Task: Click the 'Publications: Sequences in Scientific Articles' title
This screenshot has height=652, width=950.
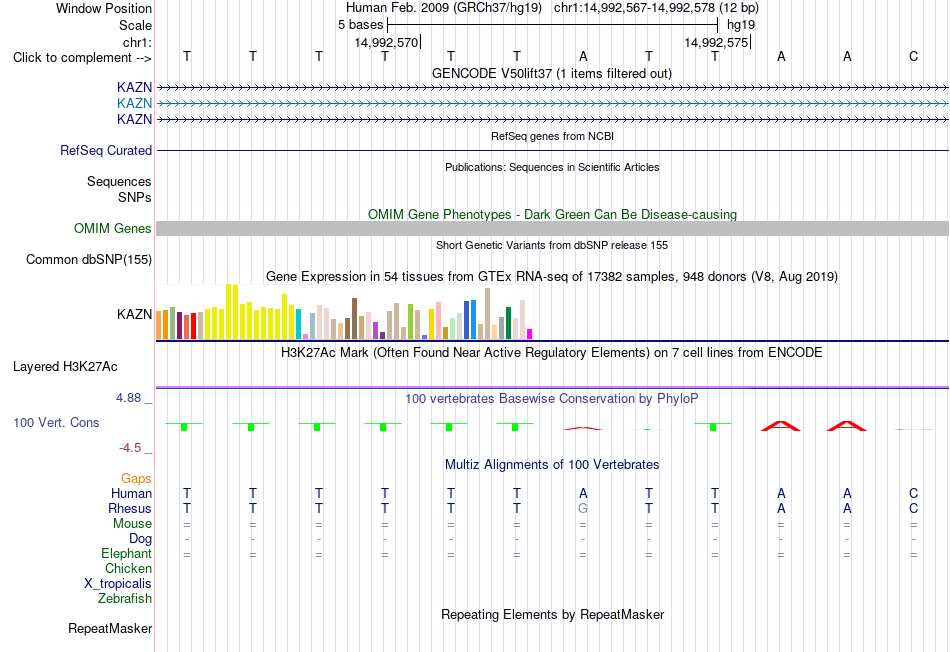Action: point(552,167)
